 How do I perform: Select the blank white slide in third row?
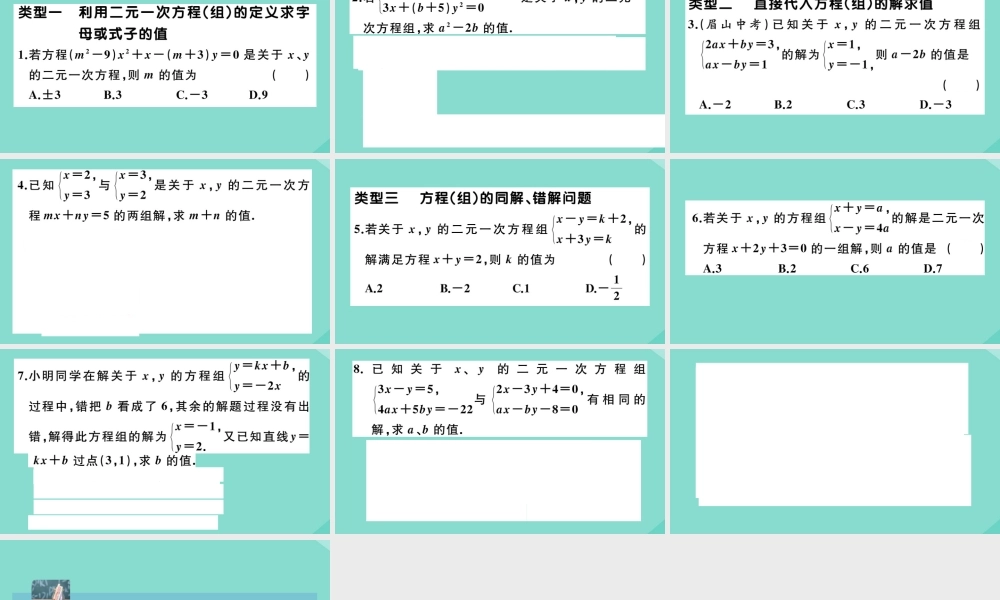835,441
